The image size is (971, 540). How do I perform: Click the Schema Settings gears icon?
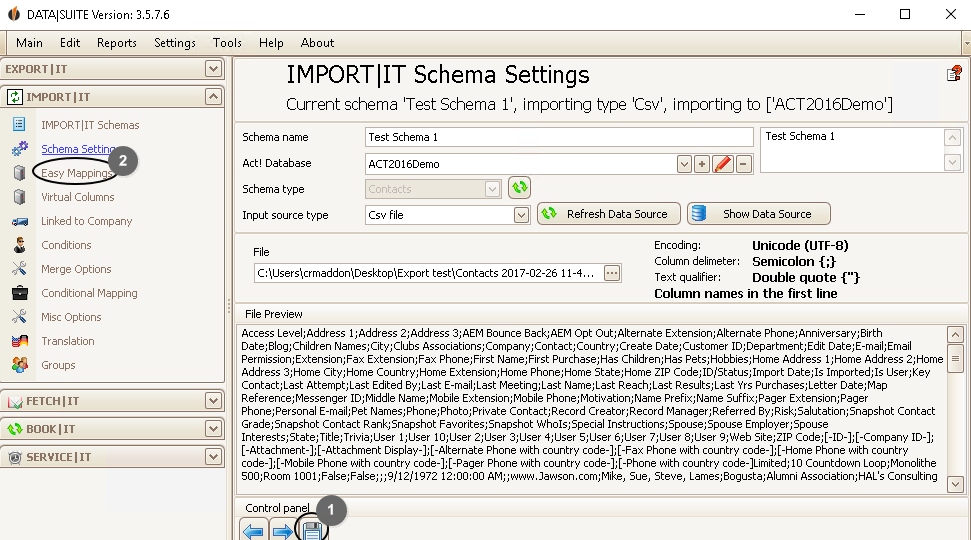(19, 149)
